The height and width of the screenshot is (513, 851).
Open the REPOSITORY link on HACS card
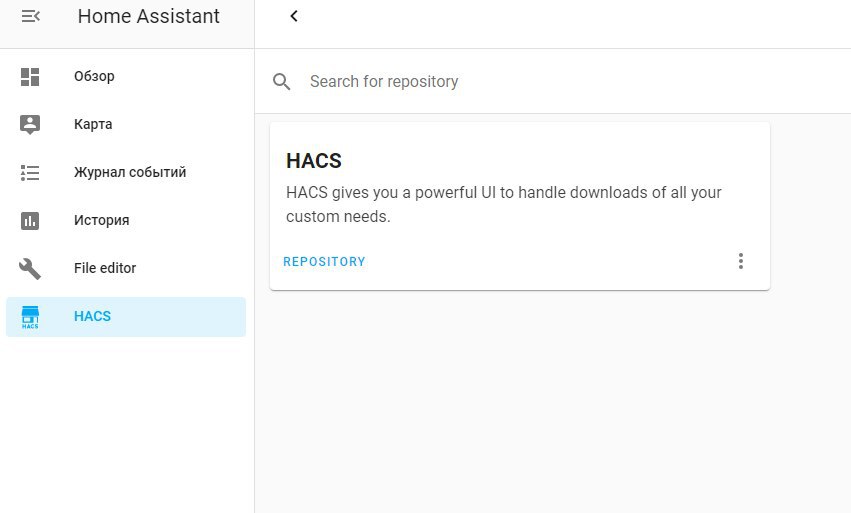click(325, 262)
